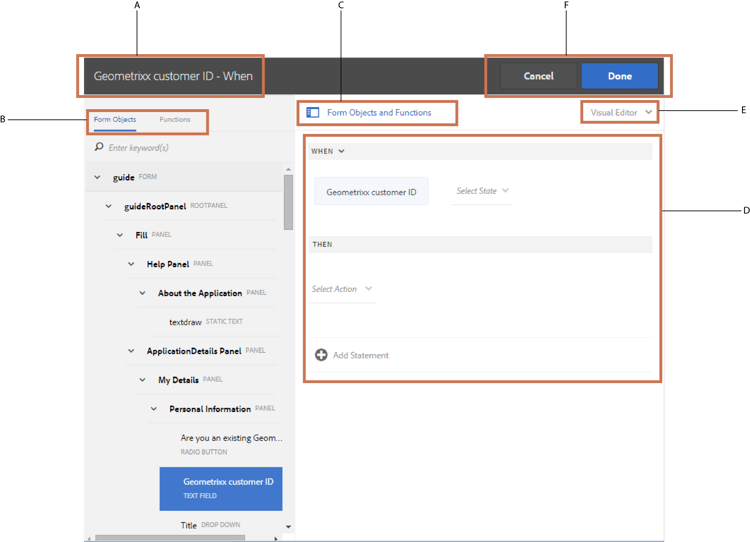Select Geometrixx customer ID TEXT FIELD item

click(x=221, y=488)
